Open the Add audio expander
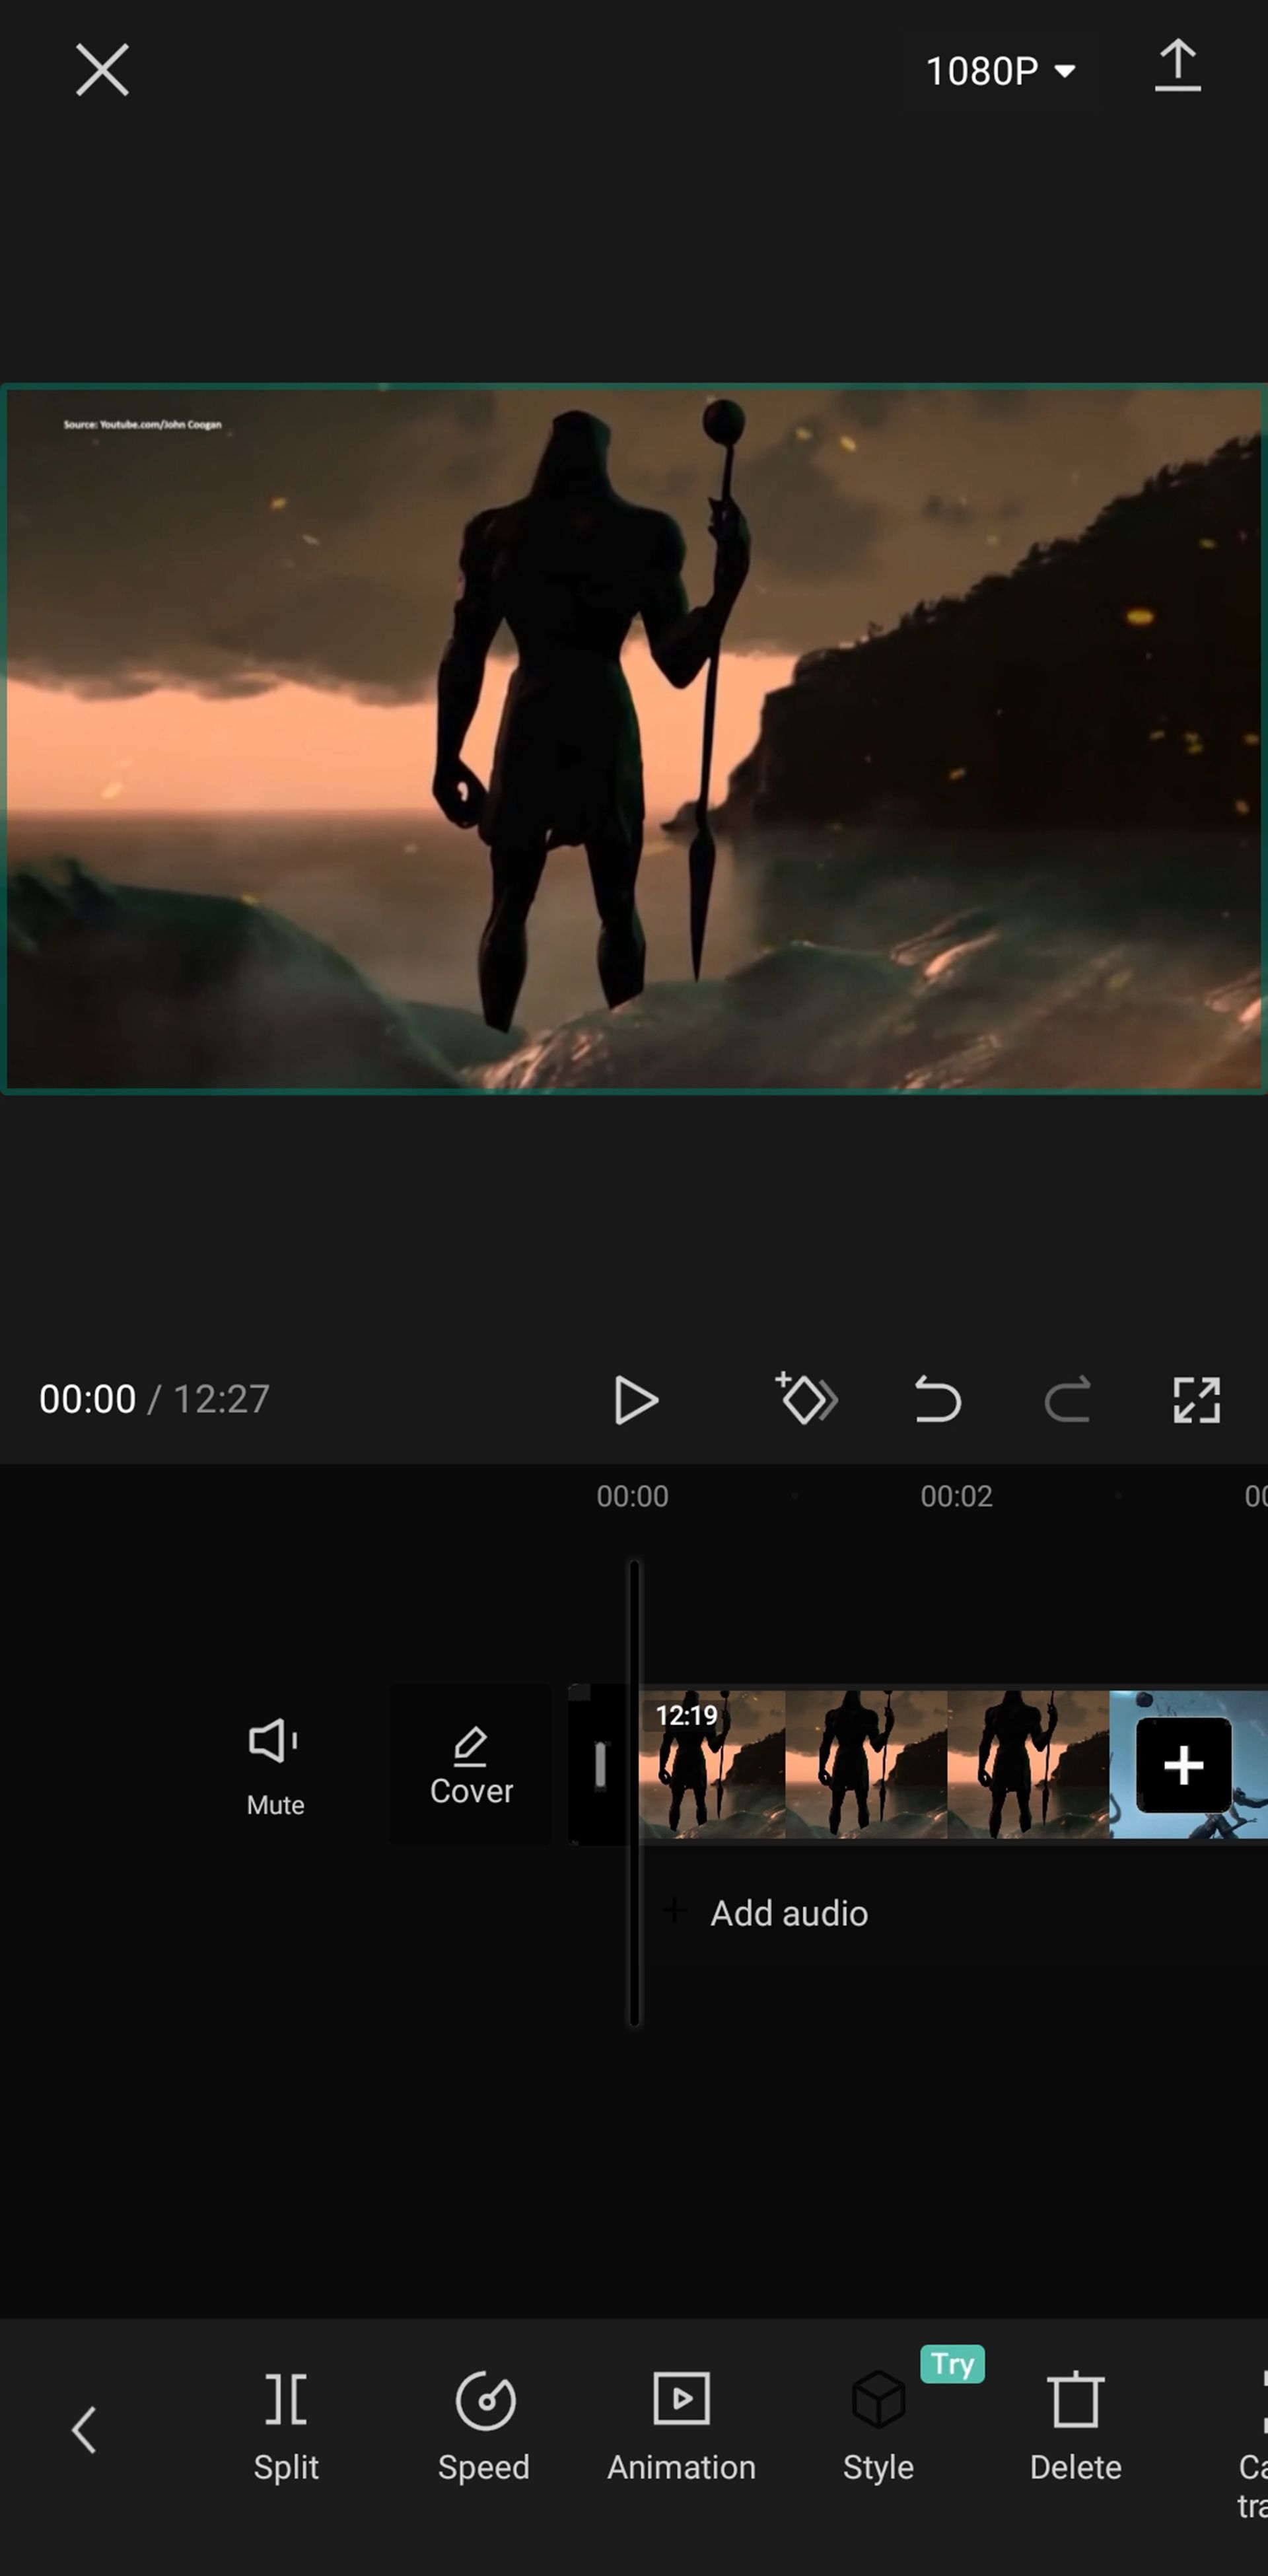Screen dimensions: 1268x2576 [x=789, y=1911]
